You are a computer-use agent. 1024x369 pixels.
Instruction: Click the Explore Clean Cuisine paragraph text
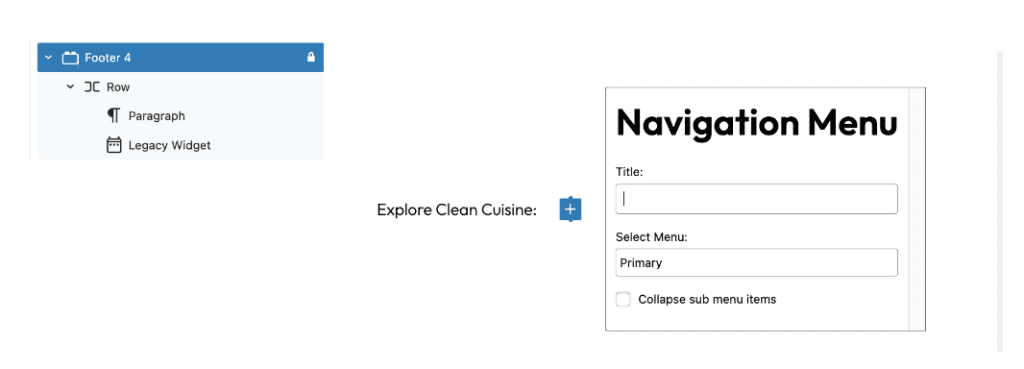(x=456, y=210)
